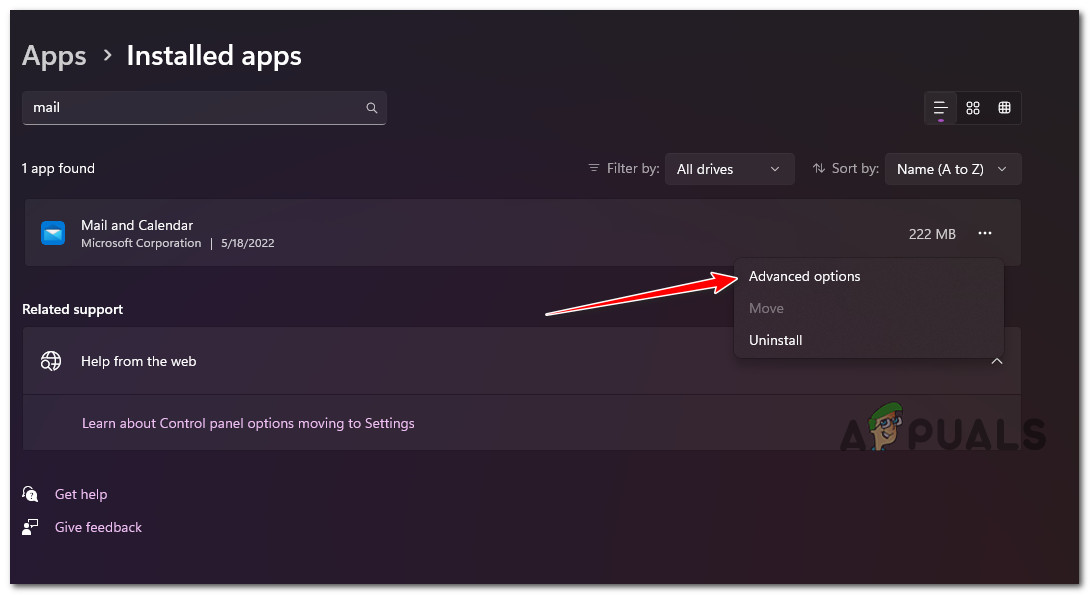Choose Uninstall from the context menu
The height and width of the screenshot is (595, 1090).
[776, 340]
